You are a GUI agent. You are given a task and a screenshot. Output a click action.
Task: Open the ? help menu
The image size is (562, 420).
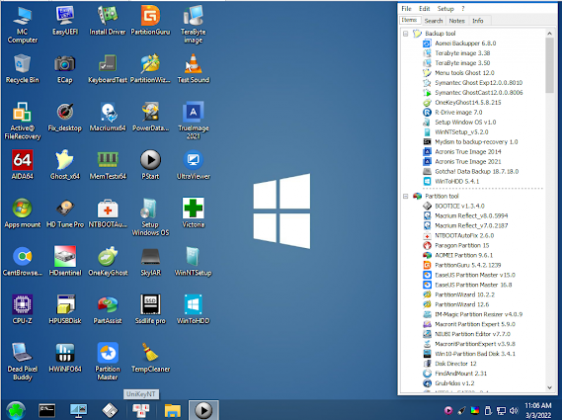(463, 9)
